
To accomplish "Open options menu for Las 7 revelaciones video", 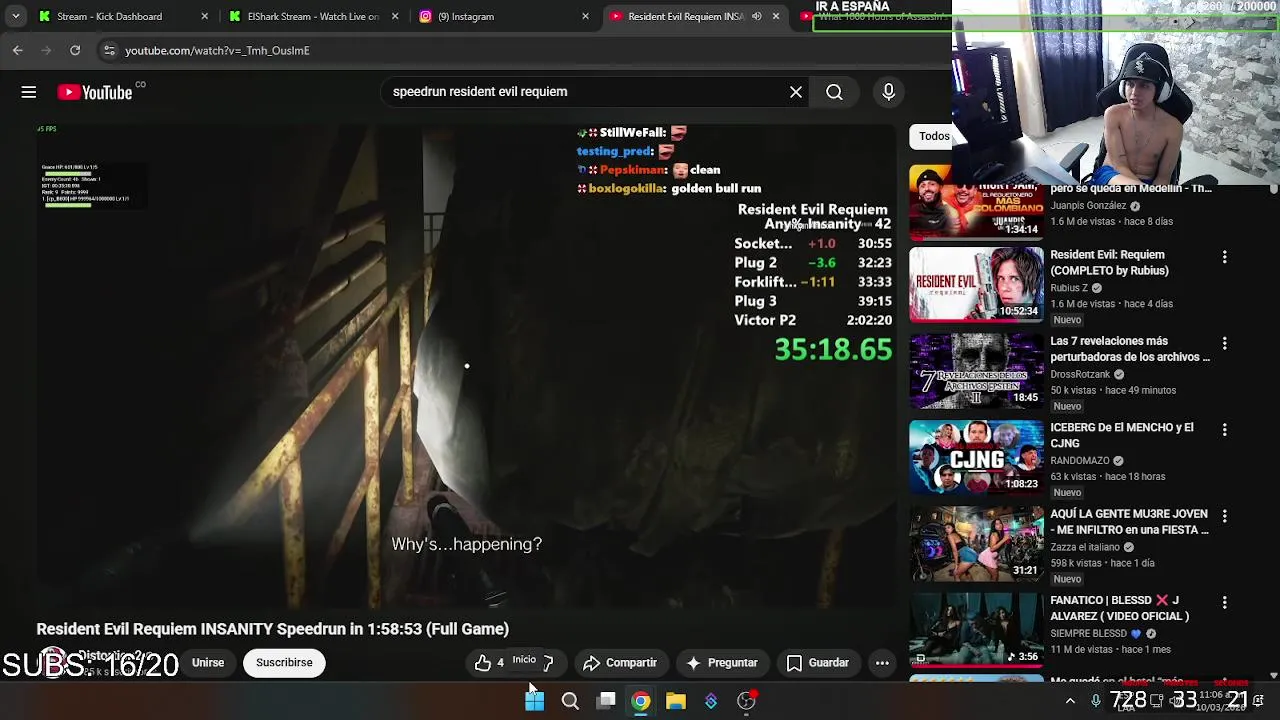I will (1224, 343).
